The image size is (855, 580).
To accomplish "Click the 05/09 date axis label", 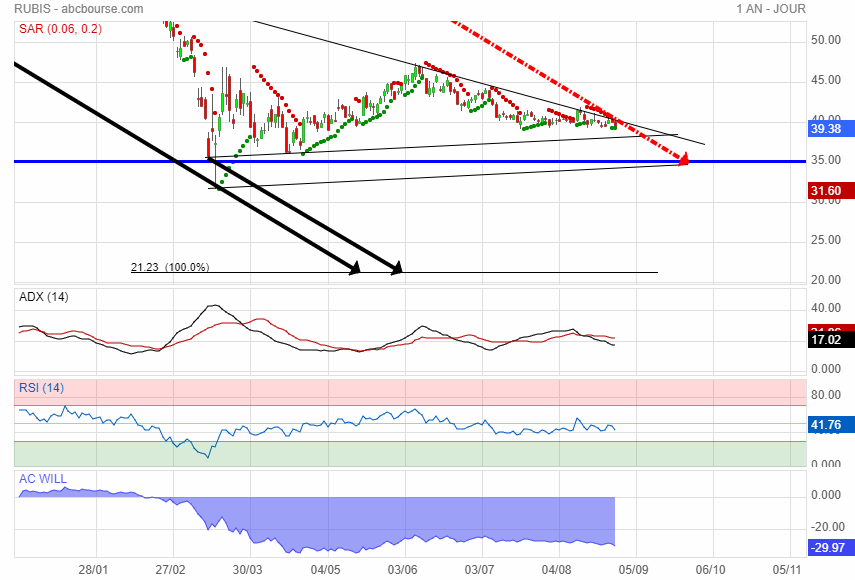I will [634, 570].
